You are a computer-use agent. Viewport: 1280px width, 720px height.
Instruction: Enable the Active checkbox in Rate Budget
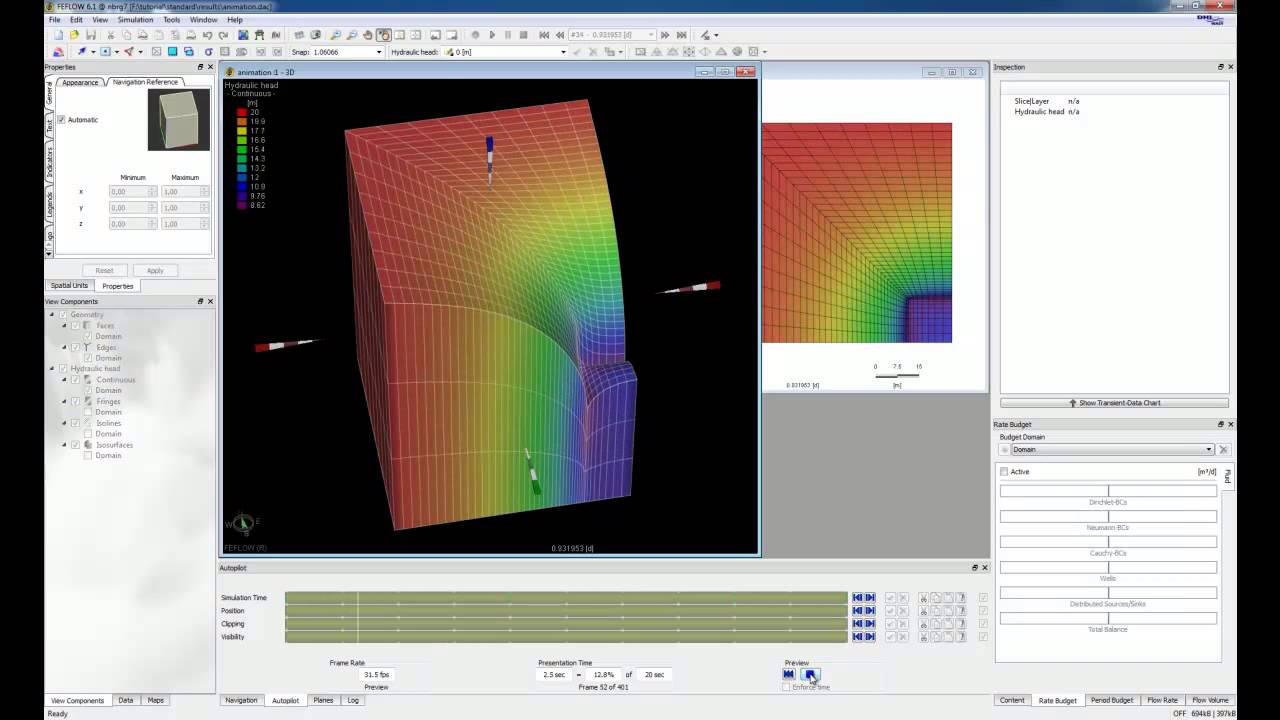tap(1004, 472)
